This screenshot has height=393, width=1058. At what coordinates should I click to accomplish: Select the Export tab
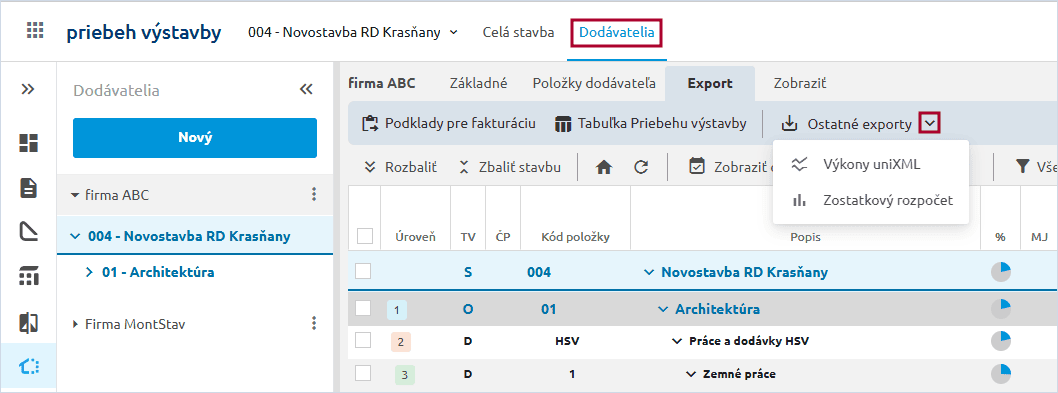pos(710,84)
